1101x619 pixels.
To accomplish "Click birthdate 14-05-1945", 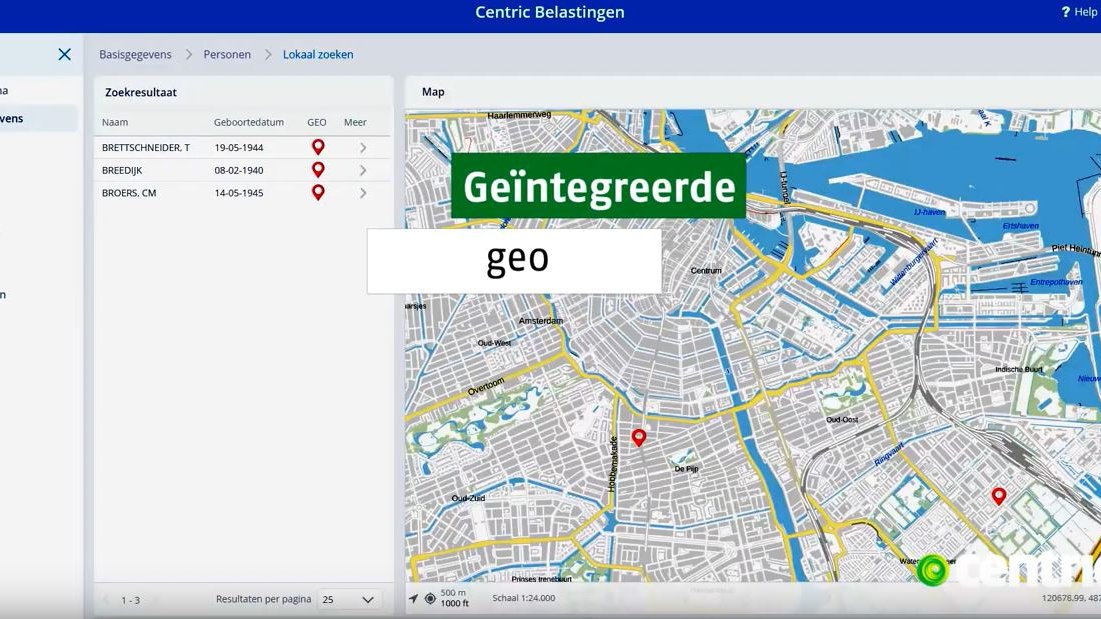I will [239, 192].
